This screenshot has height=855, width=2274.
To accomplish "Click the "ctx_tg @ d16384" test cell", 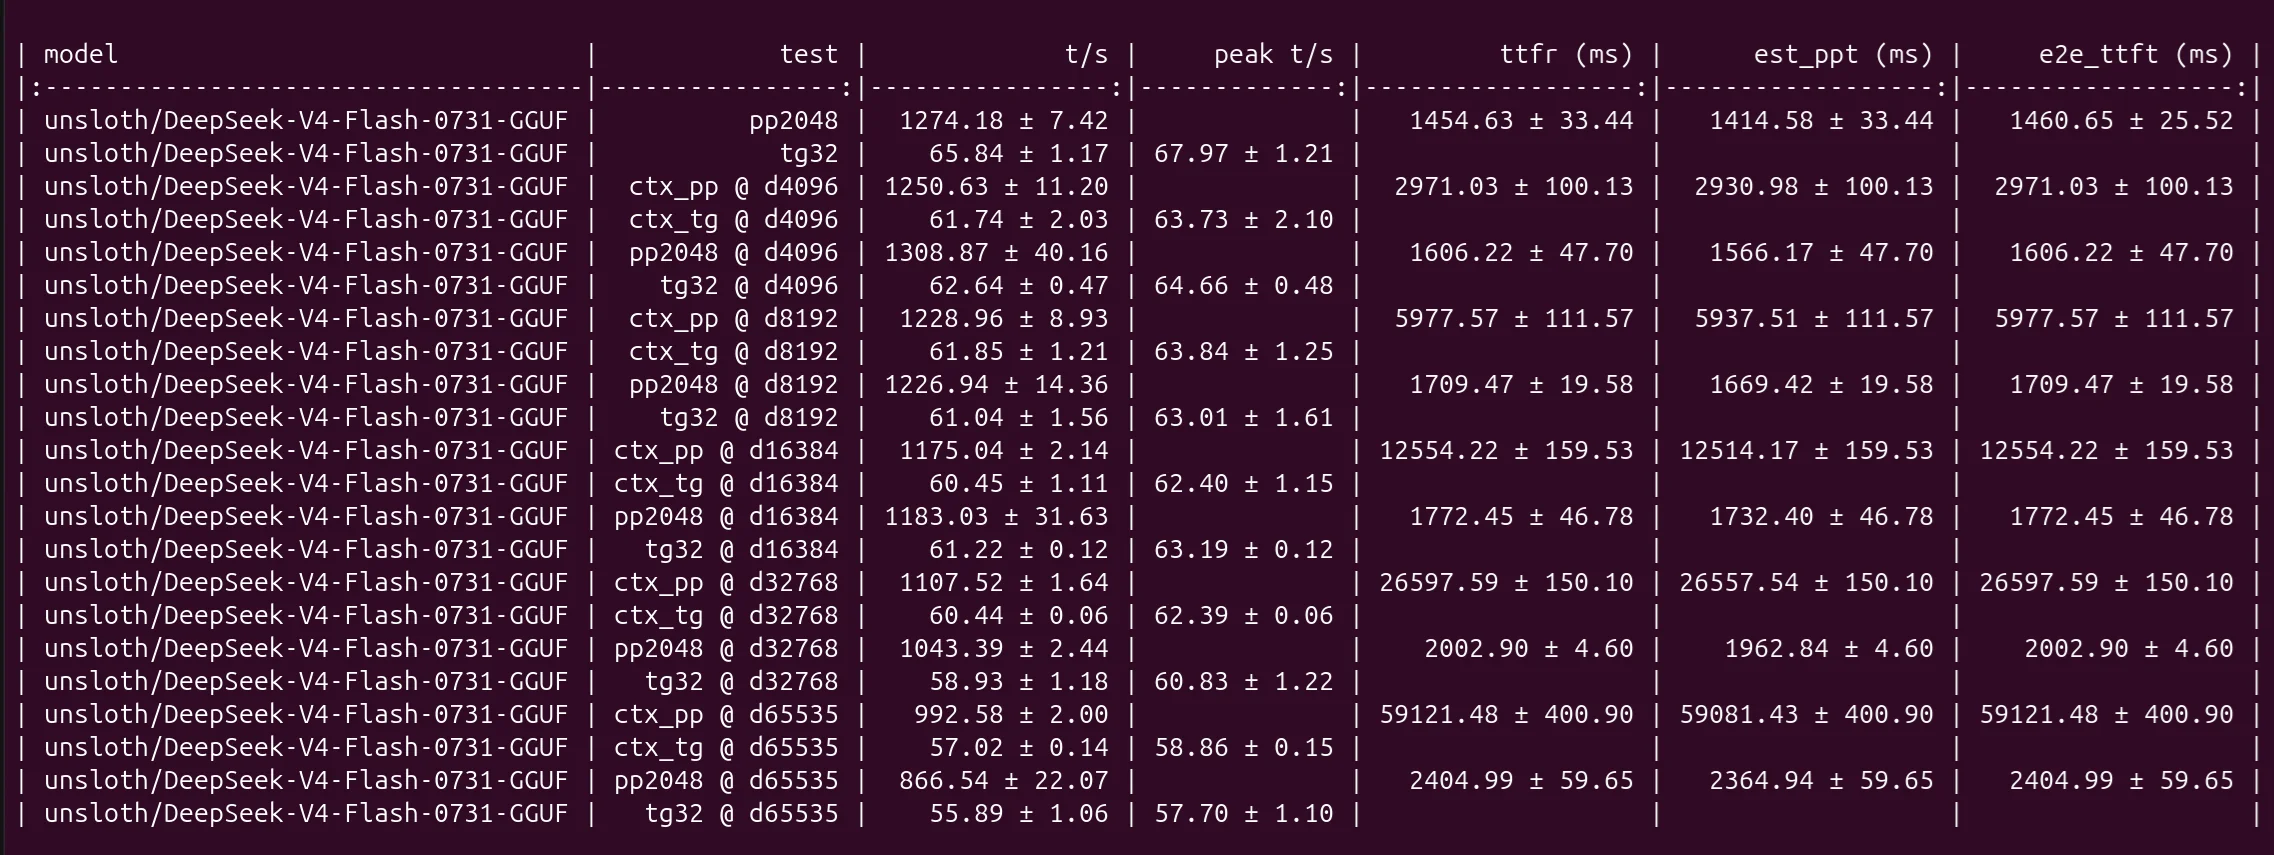I will point(726,483).
